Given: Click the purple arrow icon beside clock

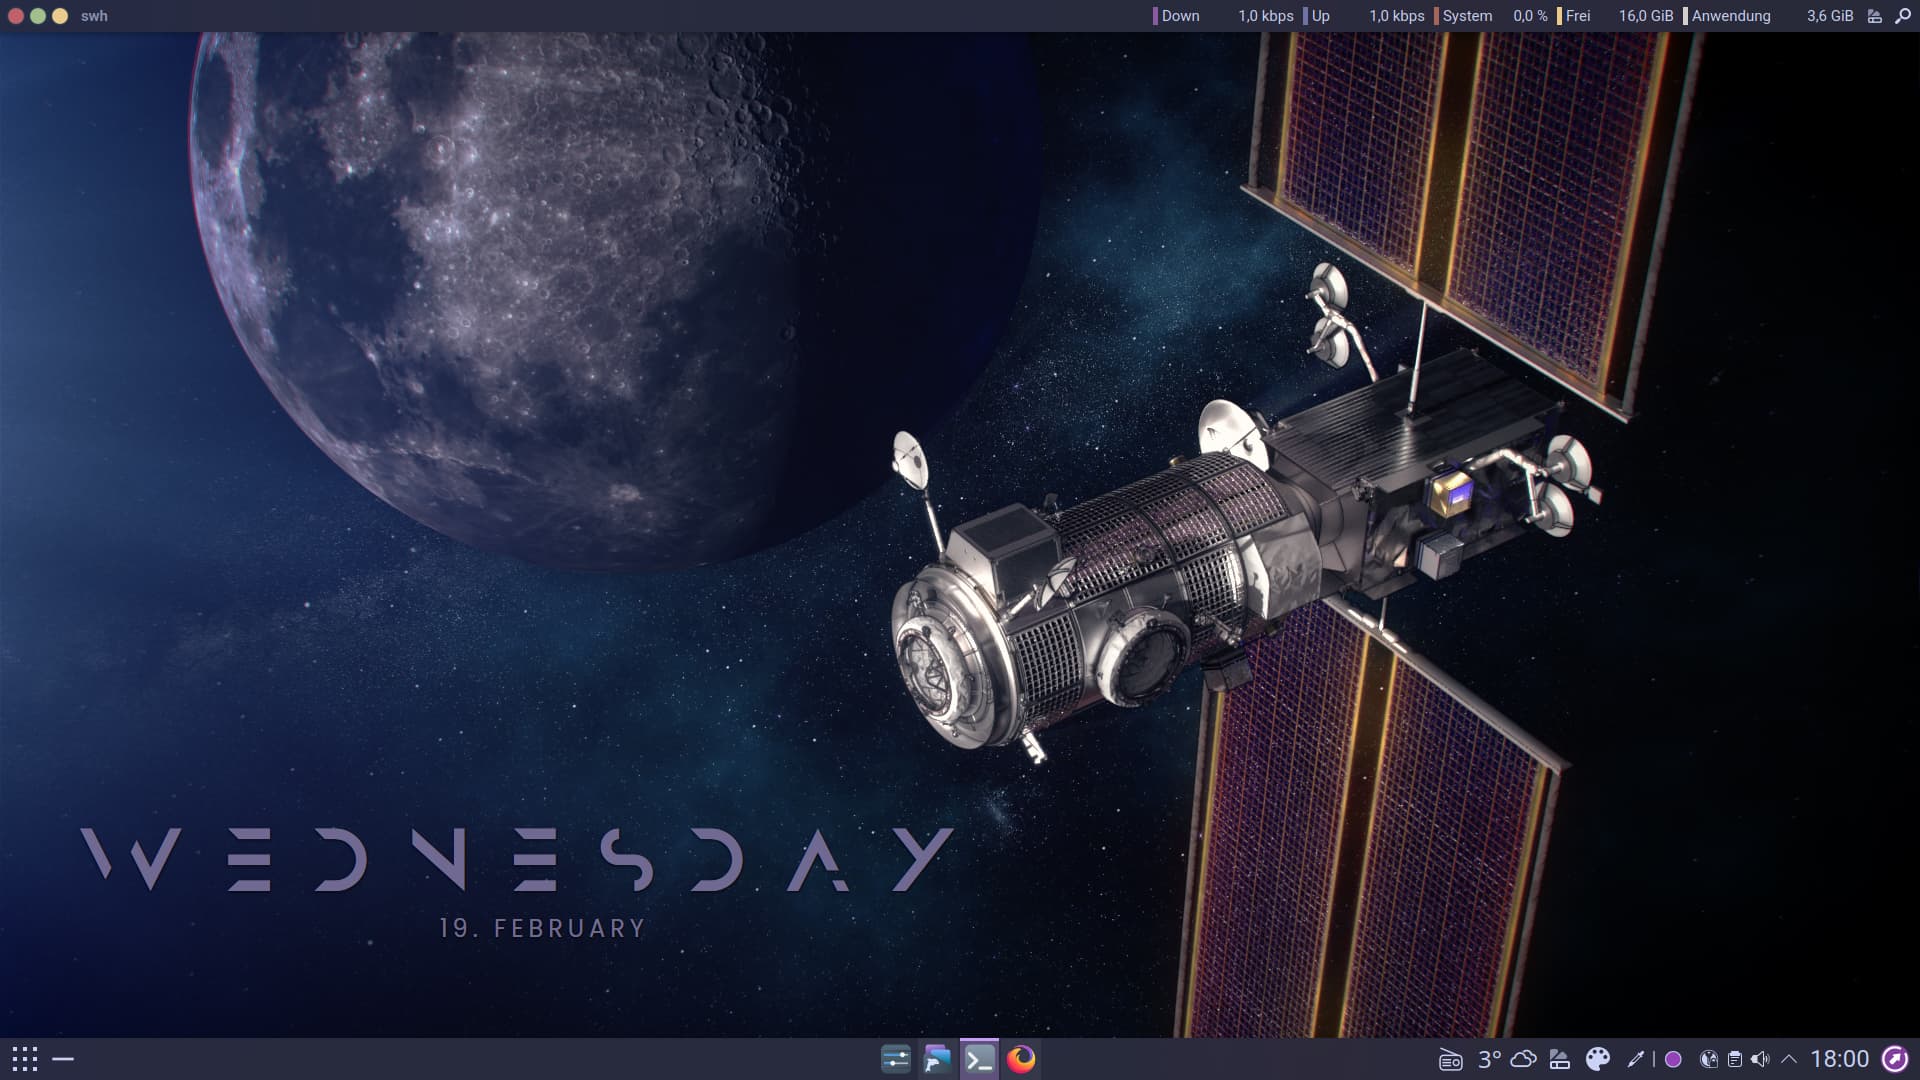Looking at the screenshot, I should tap(1895, 1059).
